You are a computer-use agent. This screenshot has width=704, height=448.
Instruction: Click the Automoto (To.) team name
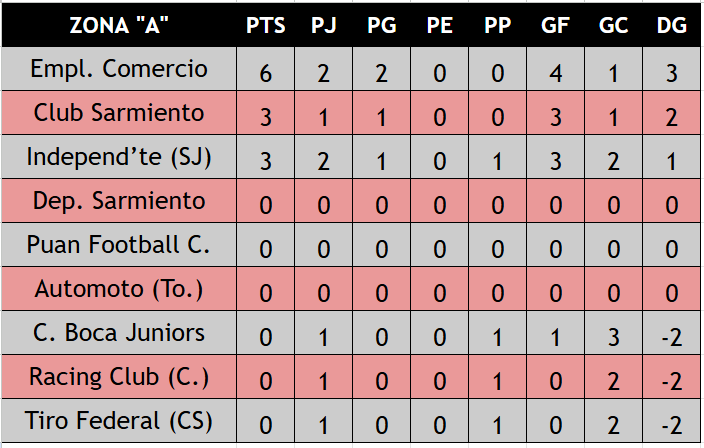tap(119, 289)
